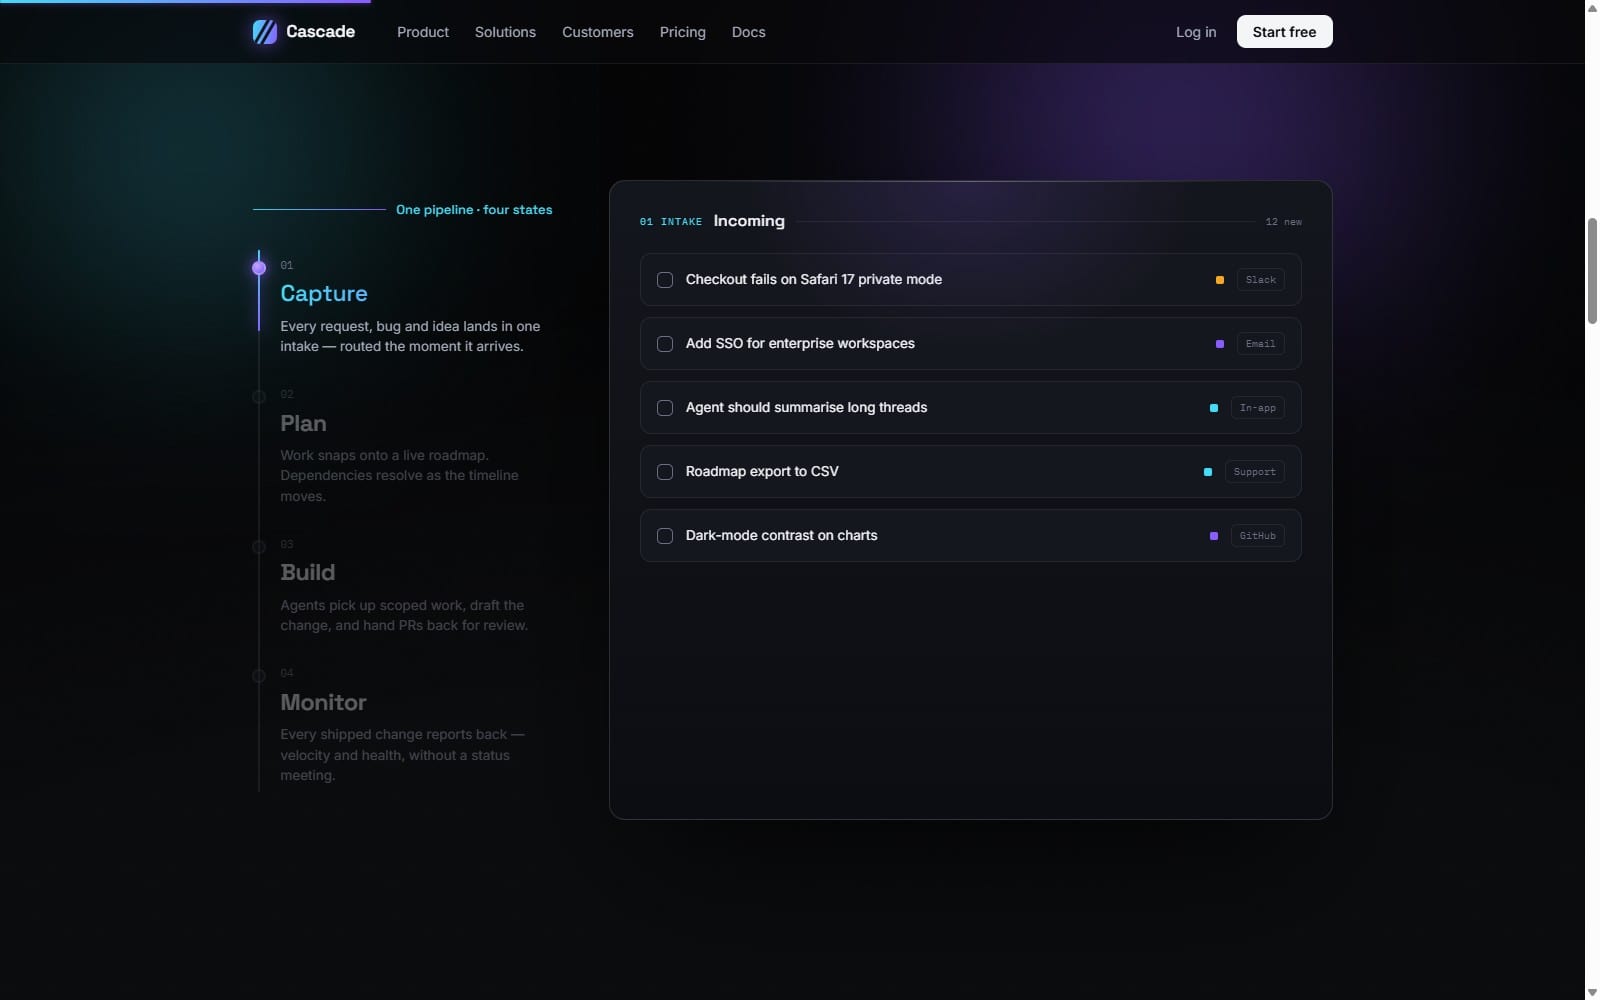Click the Plan heading

(x=303, y=423)
